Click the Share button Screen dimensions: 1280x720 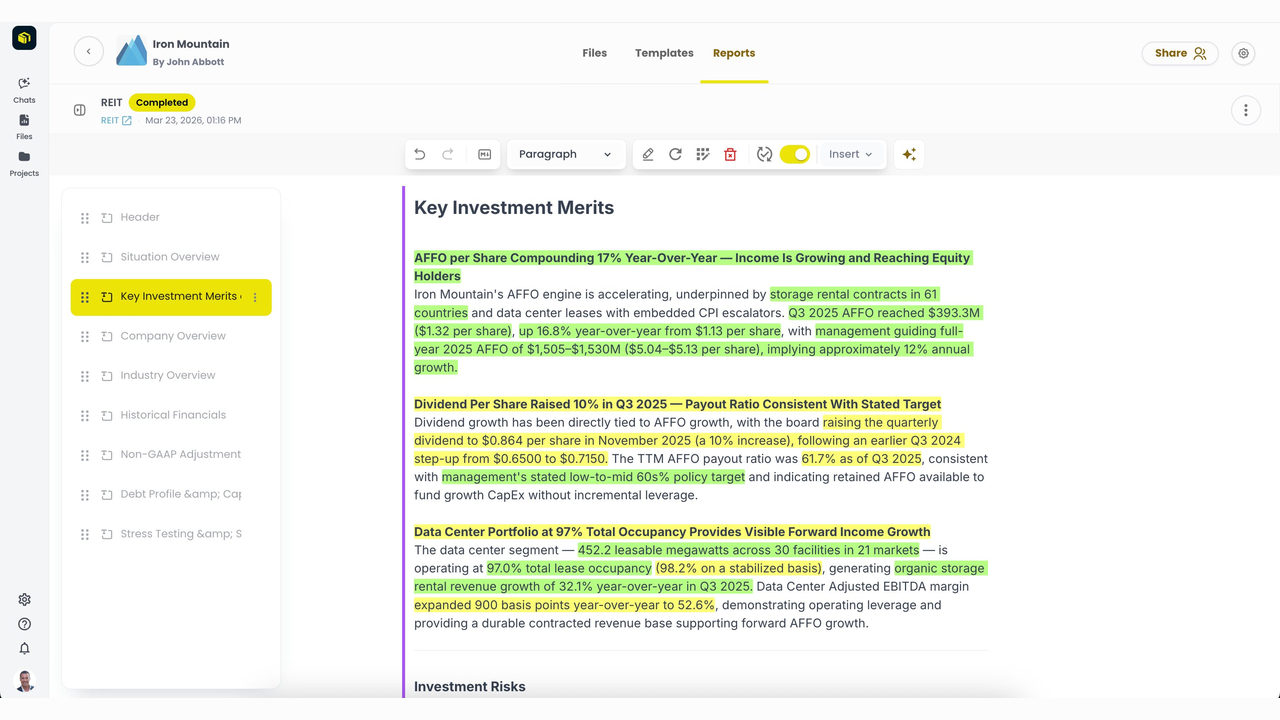[1180, 53]
